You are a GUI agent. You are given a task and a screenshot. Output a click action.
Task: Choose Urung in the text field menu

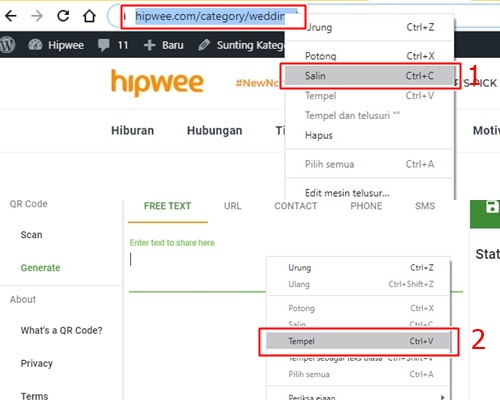click(x=358, y=268)
